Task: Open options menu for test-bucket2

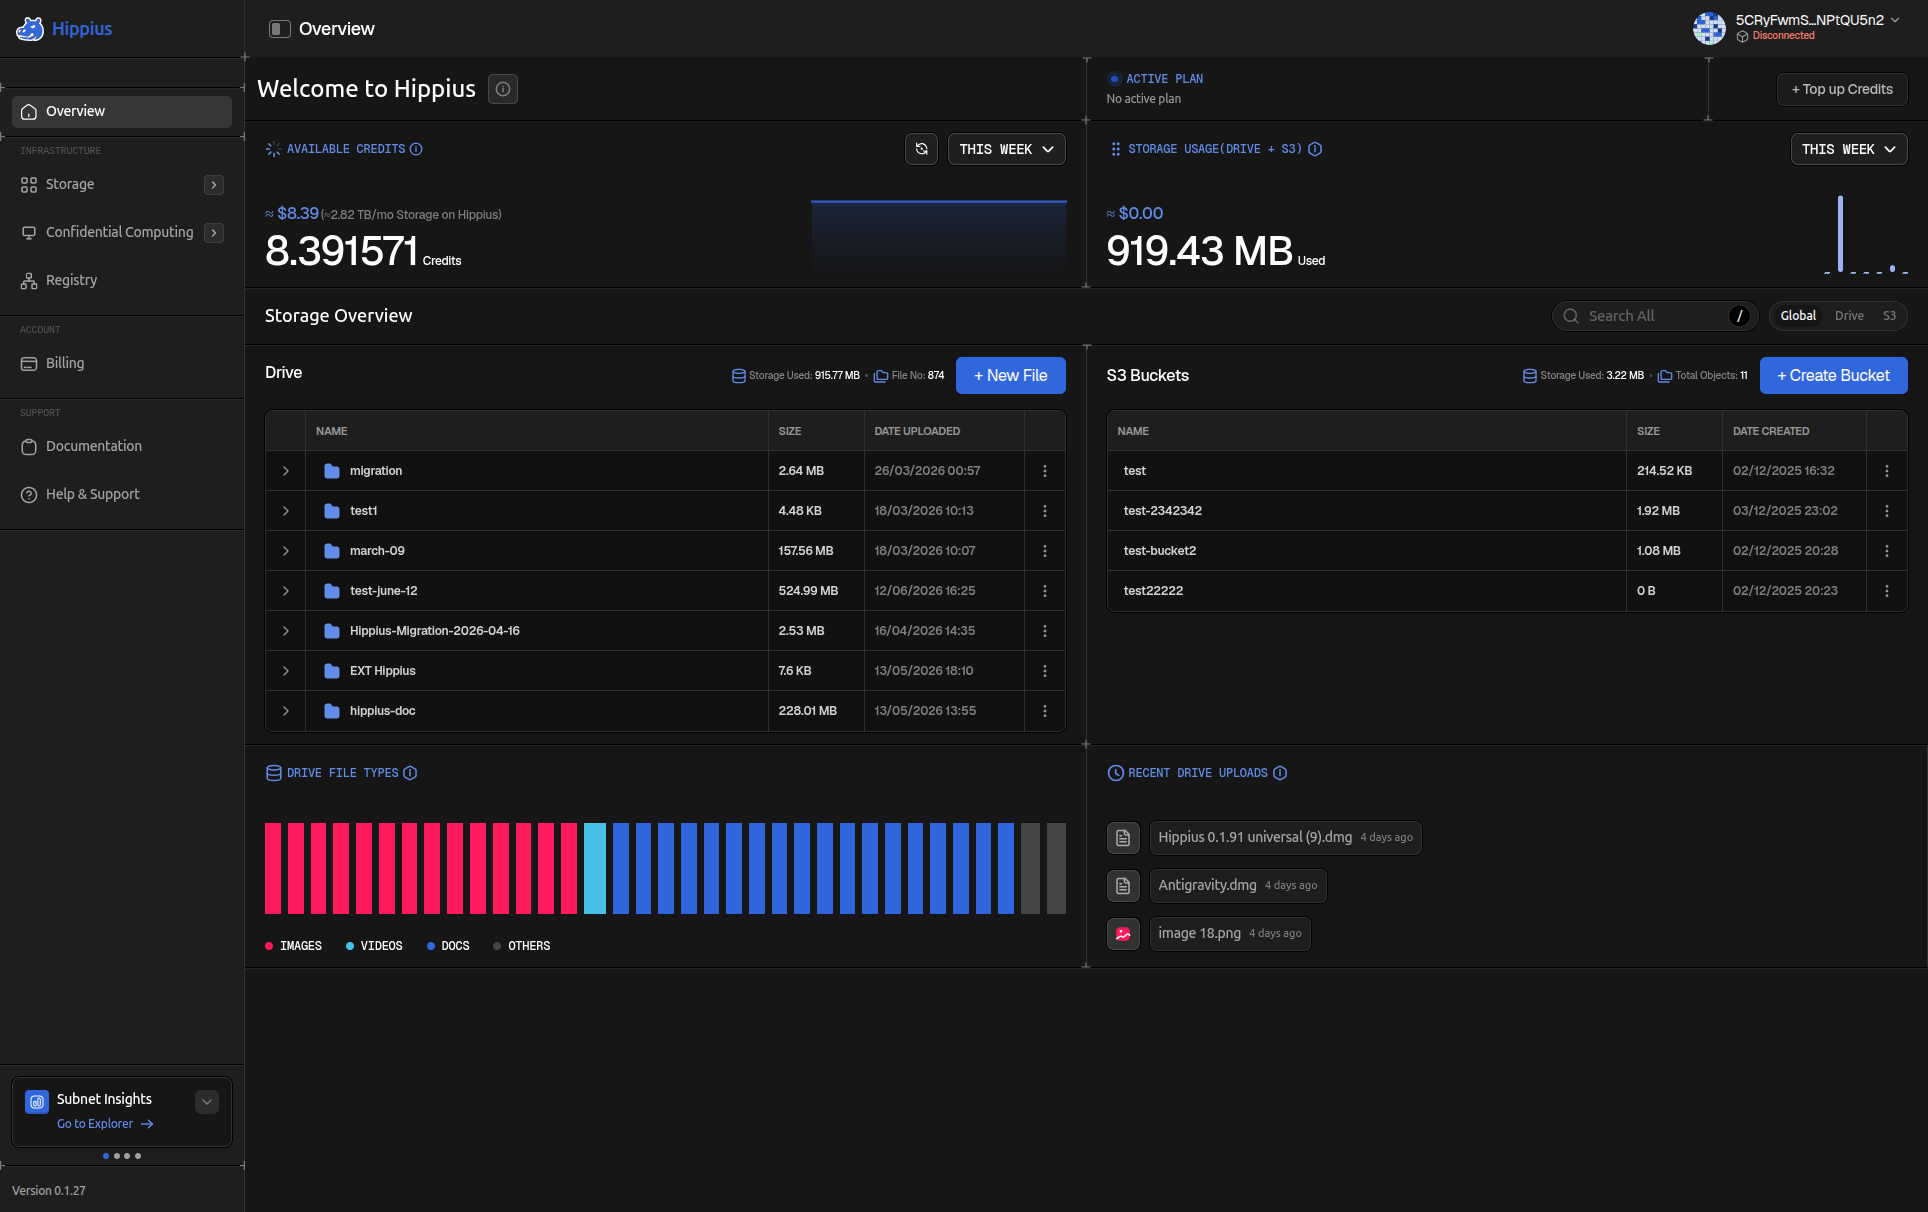Action: click(1887, 551)
